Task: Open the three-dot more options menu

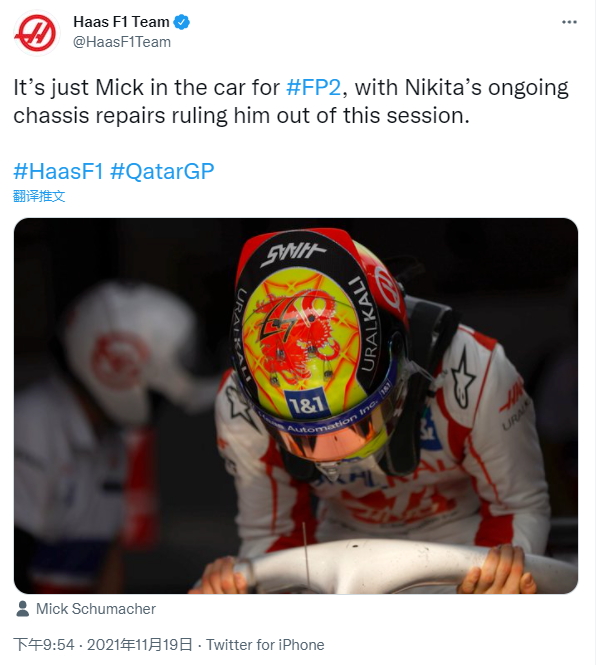Action: [569, 22]
